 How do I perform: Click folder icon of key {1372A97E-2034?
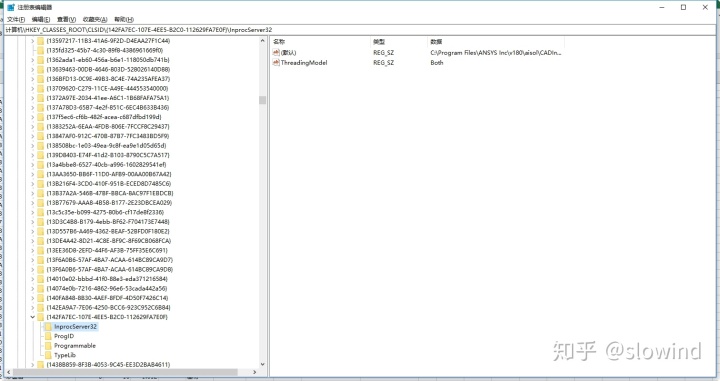click(x=40, y=98)
